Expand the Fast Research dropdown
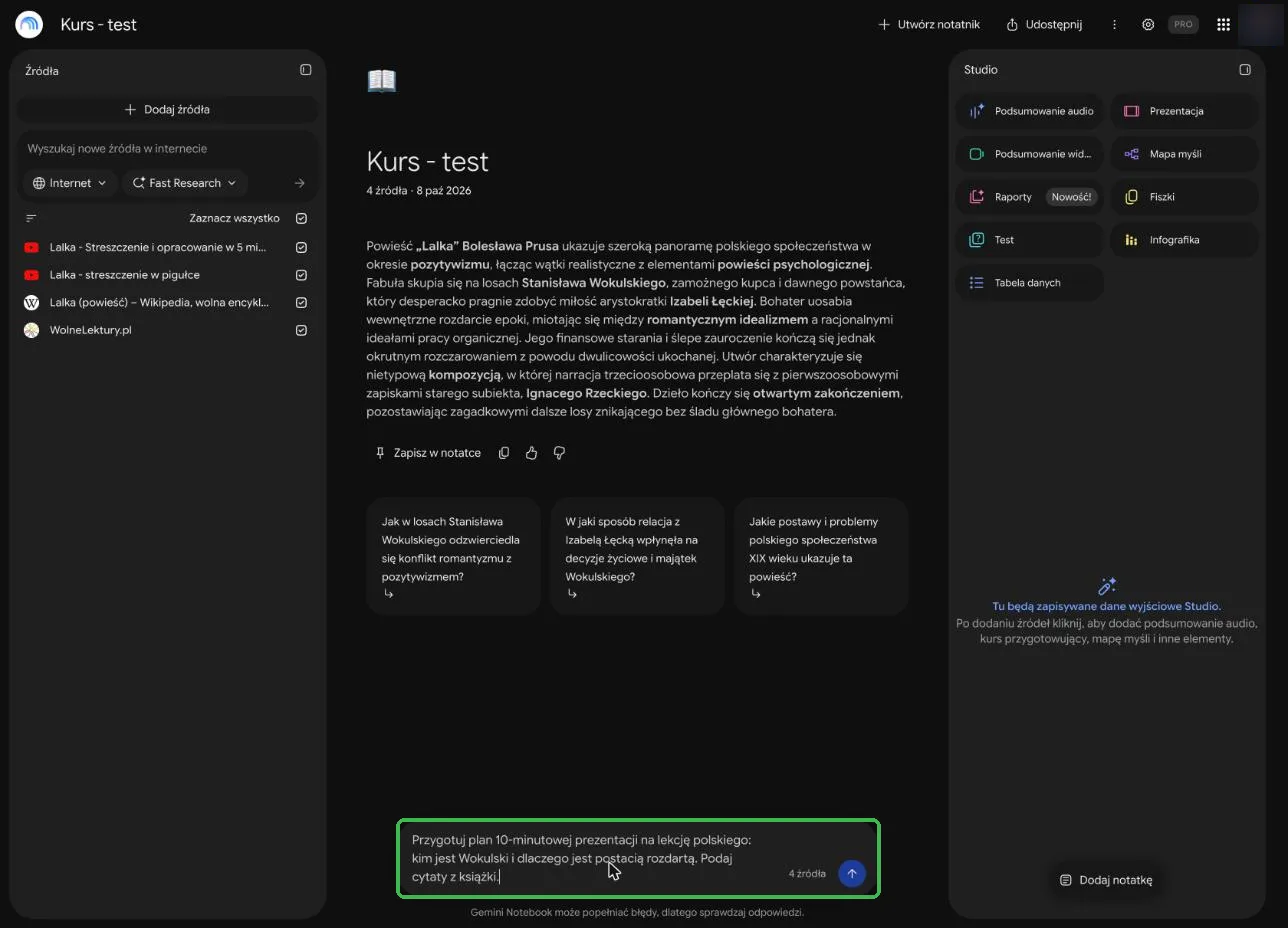This screenshot has width=1288, height=928. click(x=185, y=183)
